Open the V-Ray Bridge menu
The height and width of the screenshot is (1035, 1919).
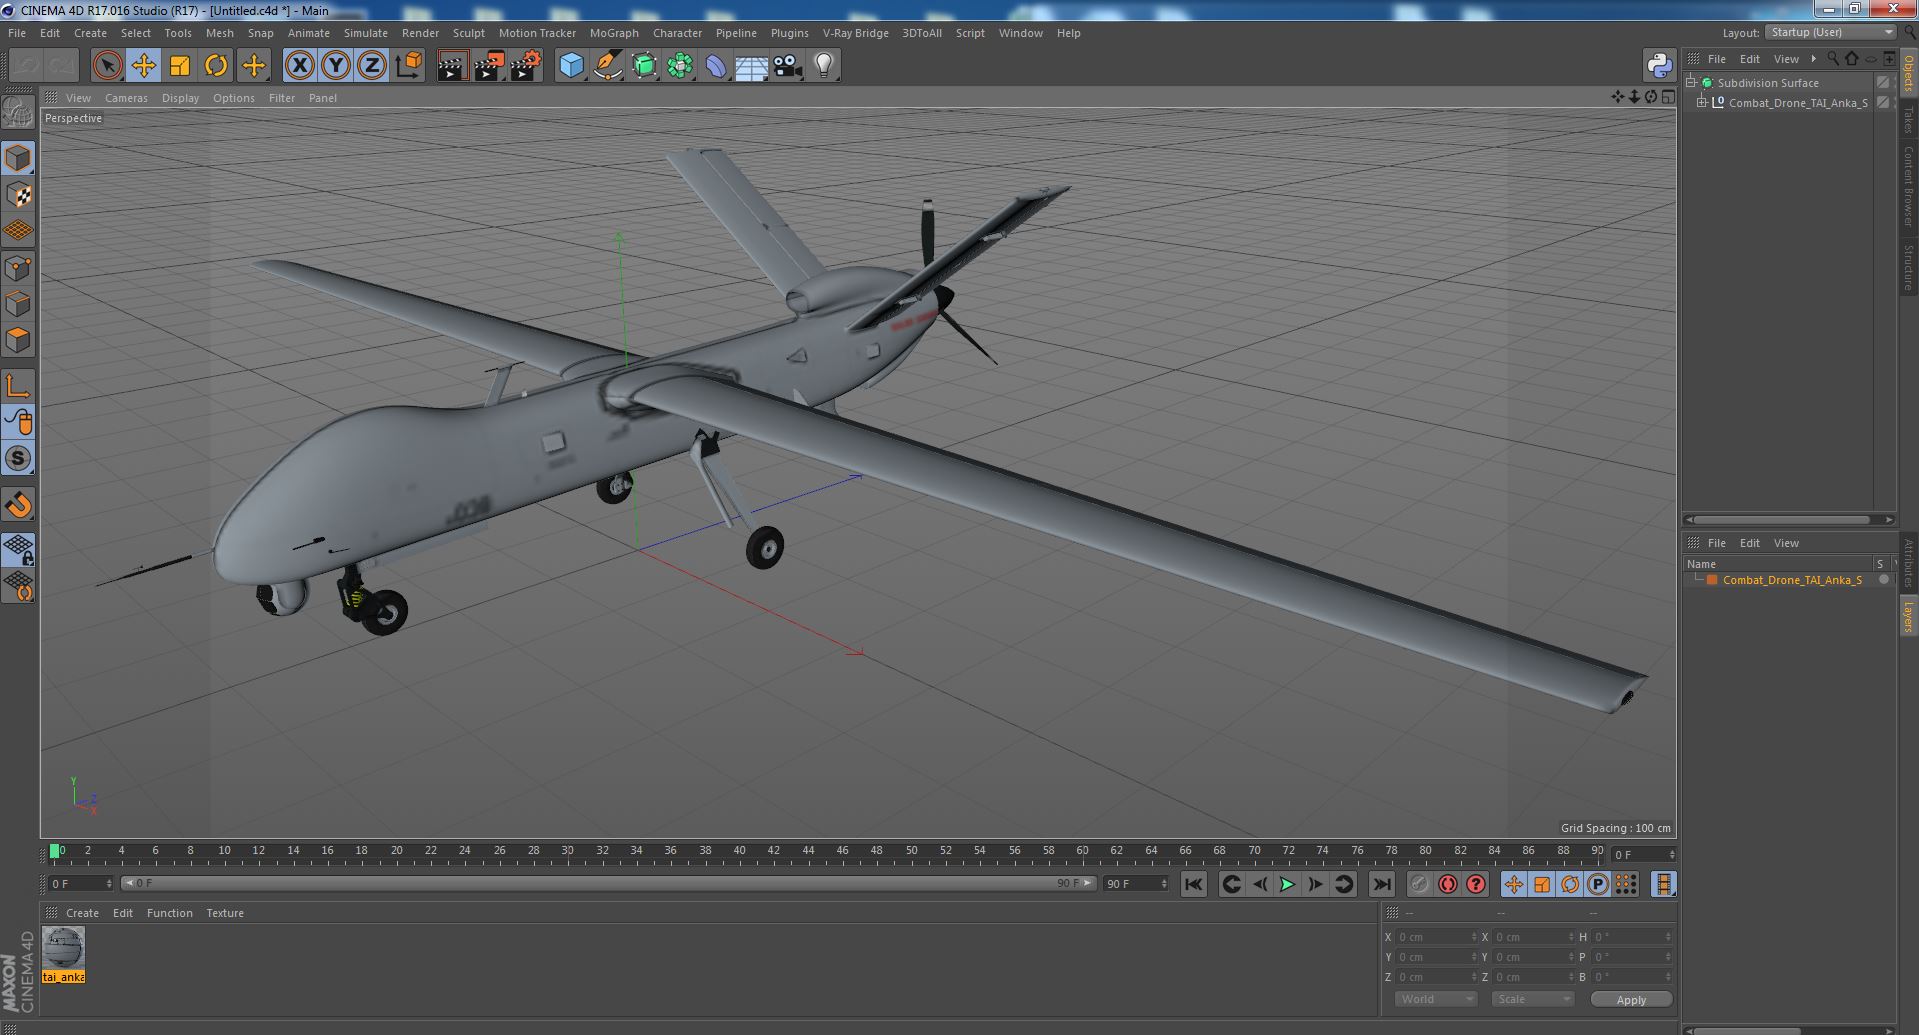coord(856,33)
